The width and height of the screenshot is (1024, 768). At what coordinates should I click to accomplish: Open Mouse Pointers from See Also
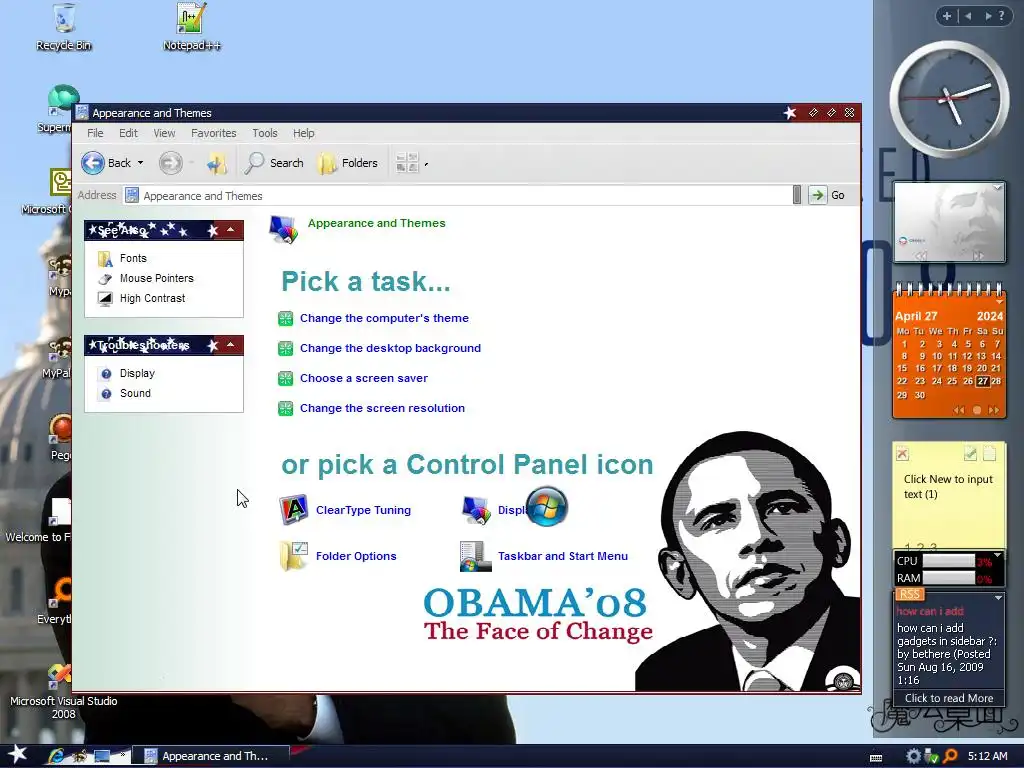(x=157, y=278)
